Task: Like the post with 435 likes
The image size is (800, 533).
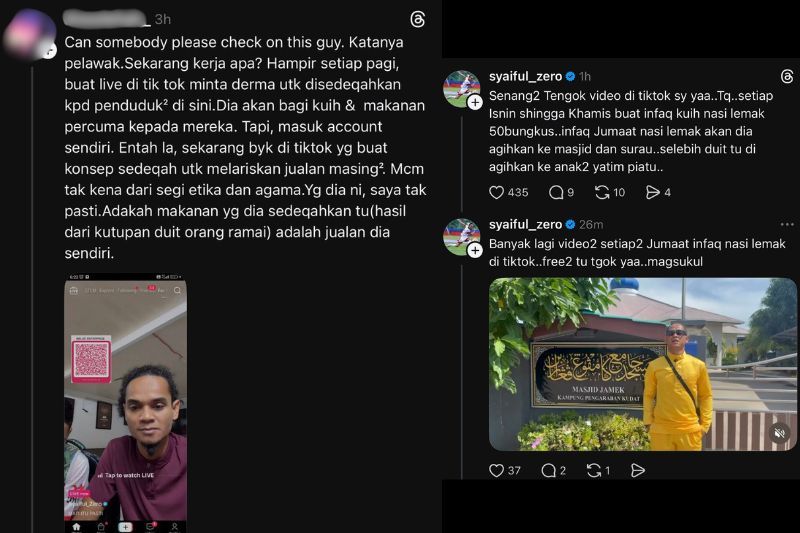Action: coord(496,192)
